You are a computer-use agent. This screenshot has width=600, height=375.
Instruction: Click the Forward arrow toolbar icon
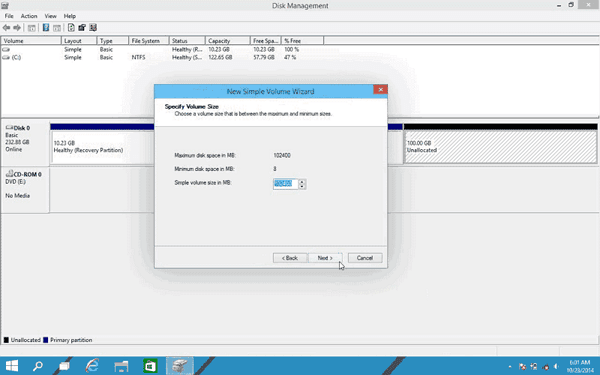17,28
